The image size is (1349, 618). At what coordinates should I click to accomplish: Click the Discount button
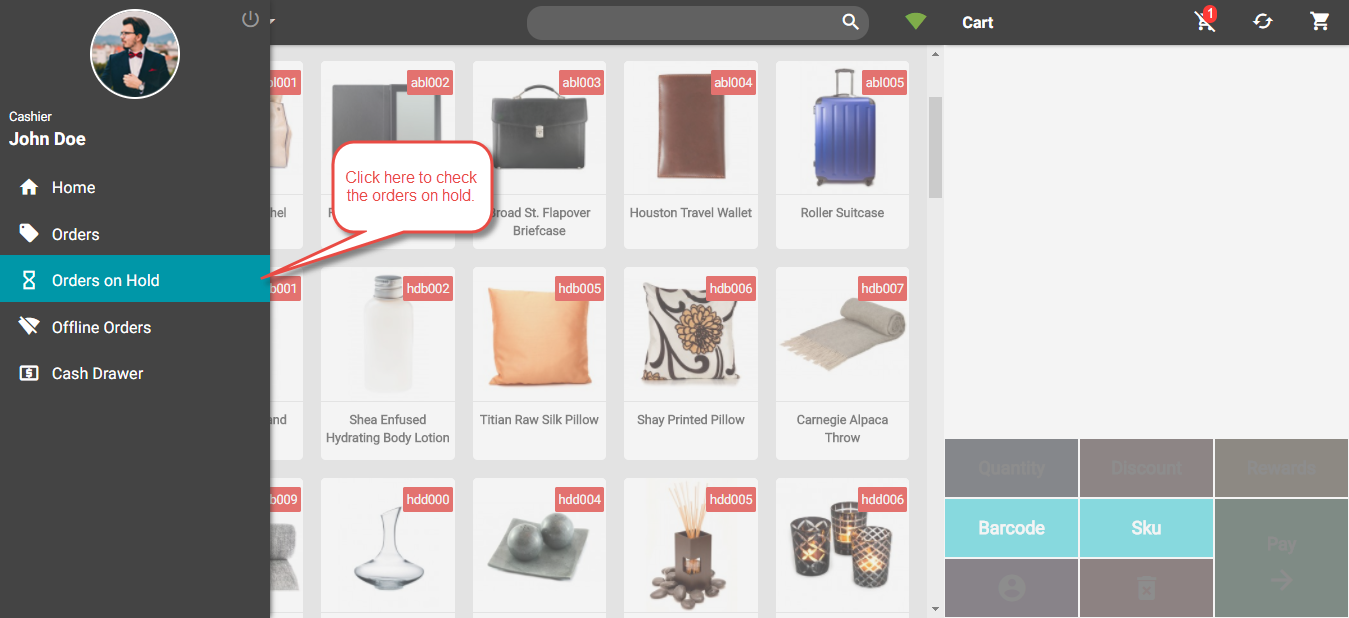[x=1146, y=468]
